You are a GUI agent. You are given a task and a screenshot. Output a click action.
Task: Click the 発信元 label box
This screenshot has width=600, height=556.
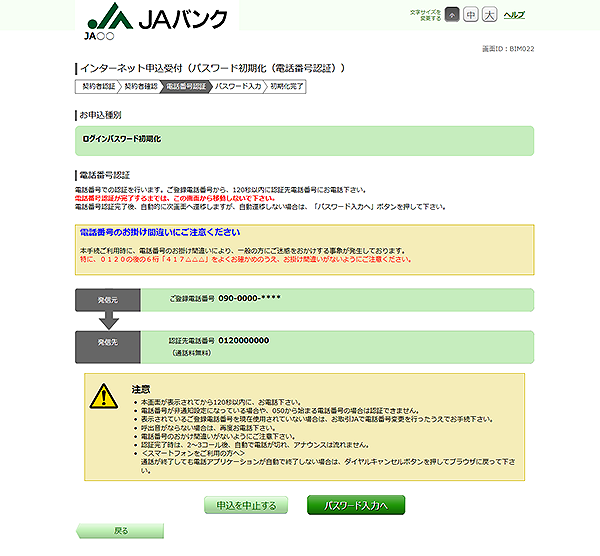click(x=108, y=300)
